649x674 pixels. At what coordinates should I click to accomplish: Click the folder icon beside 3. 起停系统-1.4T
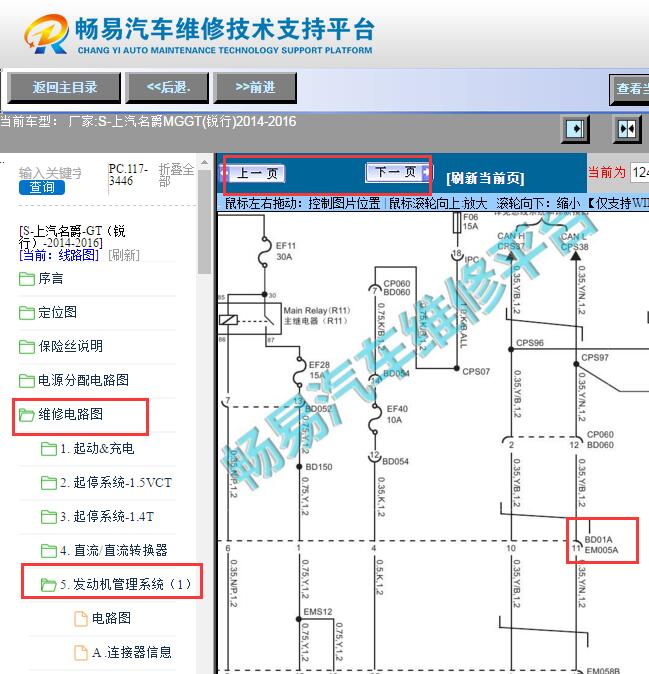pos(49,517)
